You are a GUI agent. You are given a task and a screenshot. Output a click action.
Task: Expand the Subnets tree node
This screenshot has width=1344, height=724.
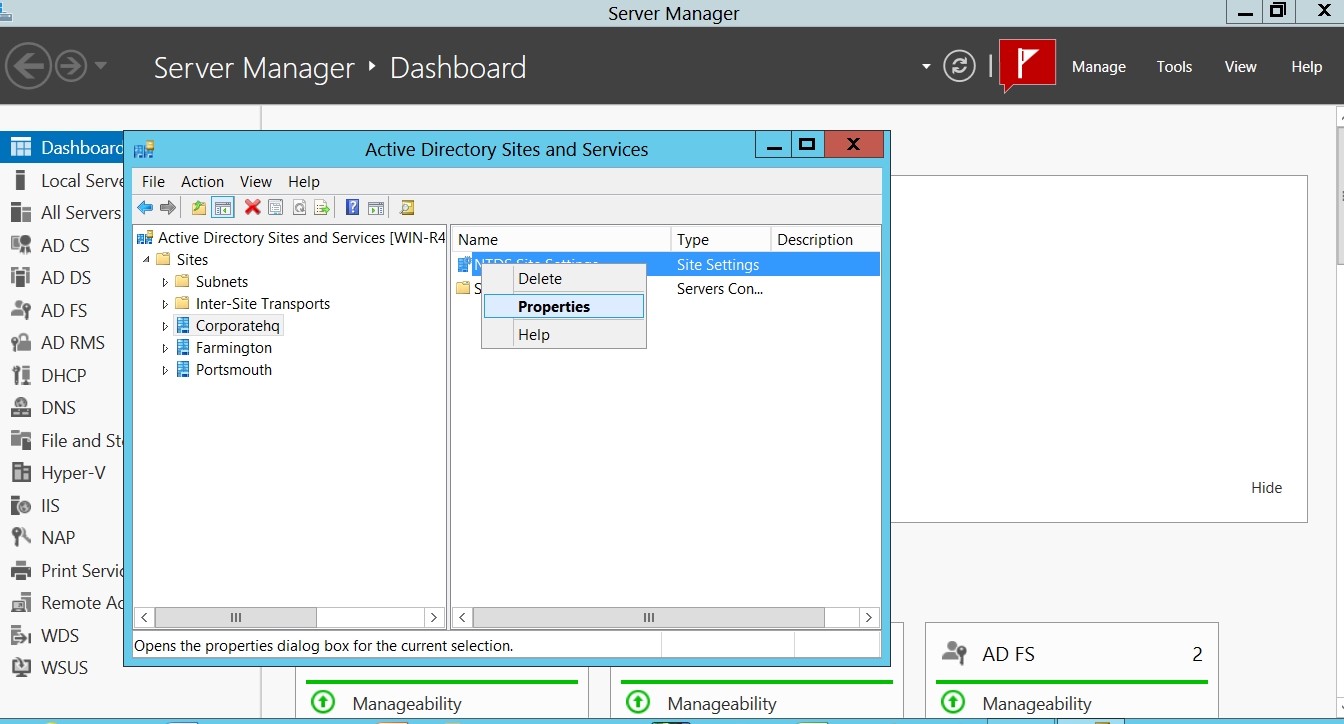[165, 282]
